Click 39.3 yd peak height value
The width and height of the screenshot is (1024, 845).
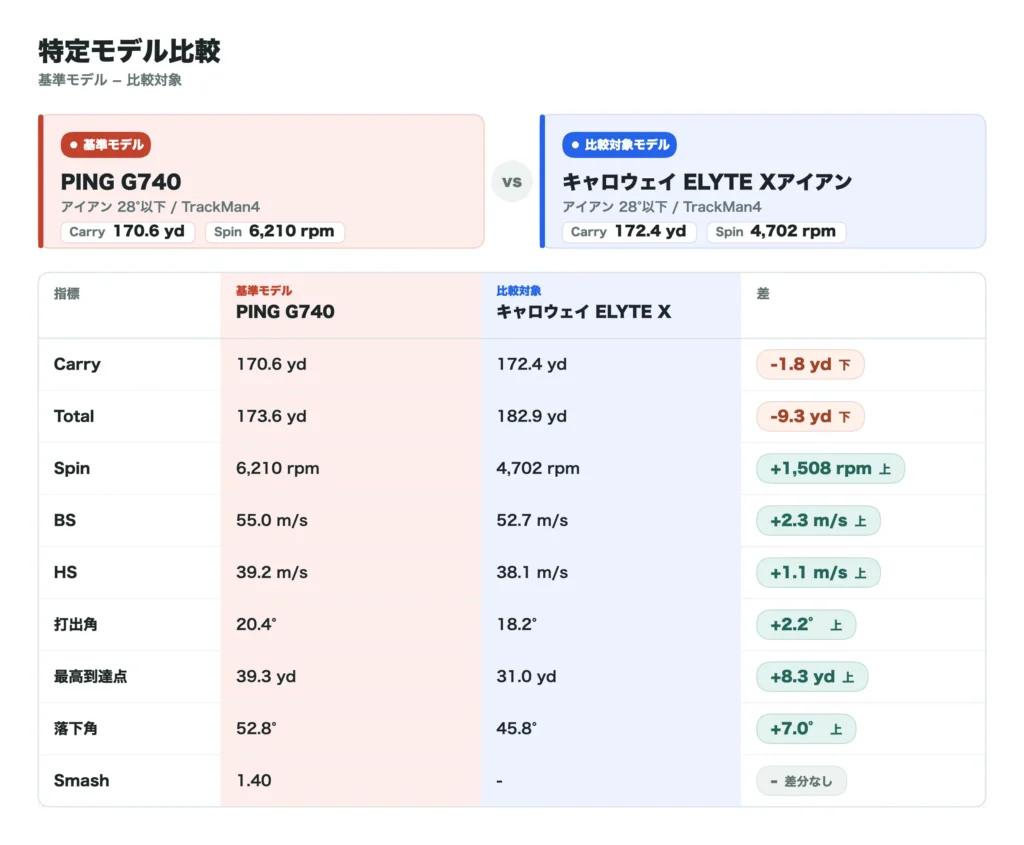pos(266,677)
